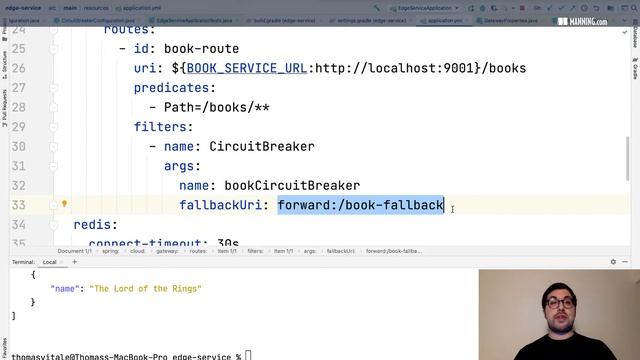Click the 'redis:' key on line 34
This screenshot has width=640, height=360.
96,224
